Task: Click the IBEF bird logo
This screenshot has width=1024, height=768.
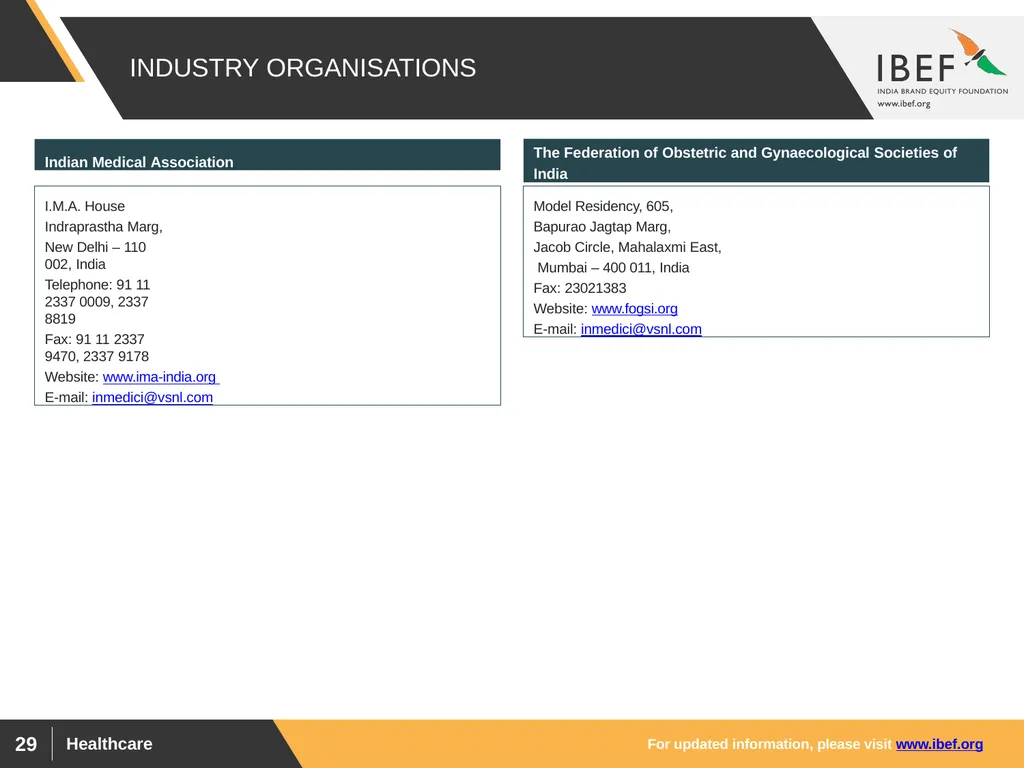Action: click(x=976, y=52)
